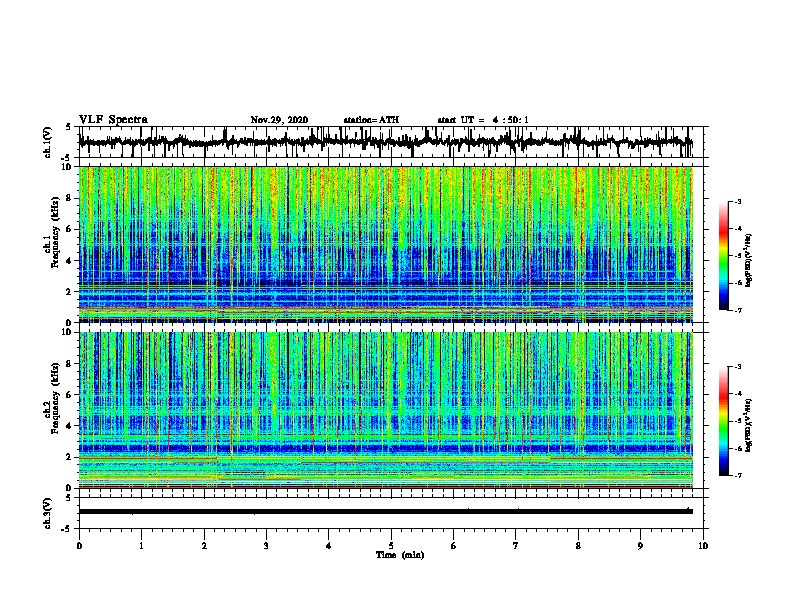792x612 pixels.
Task: Click time axis tick label "4"
Action: tap(329, 546)
